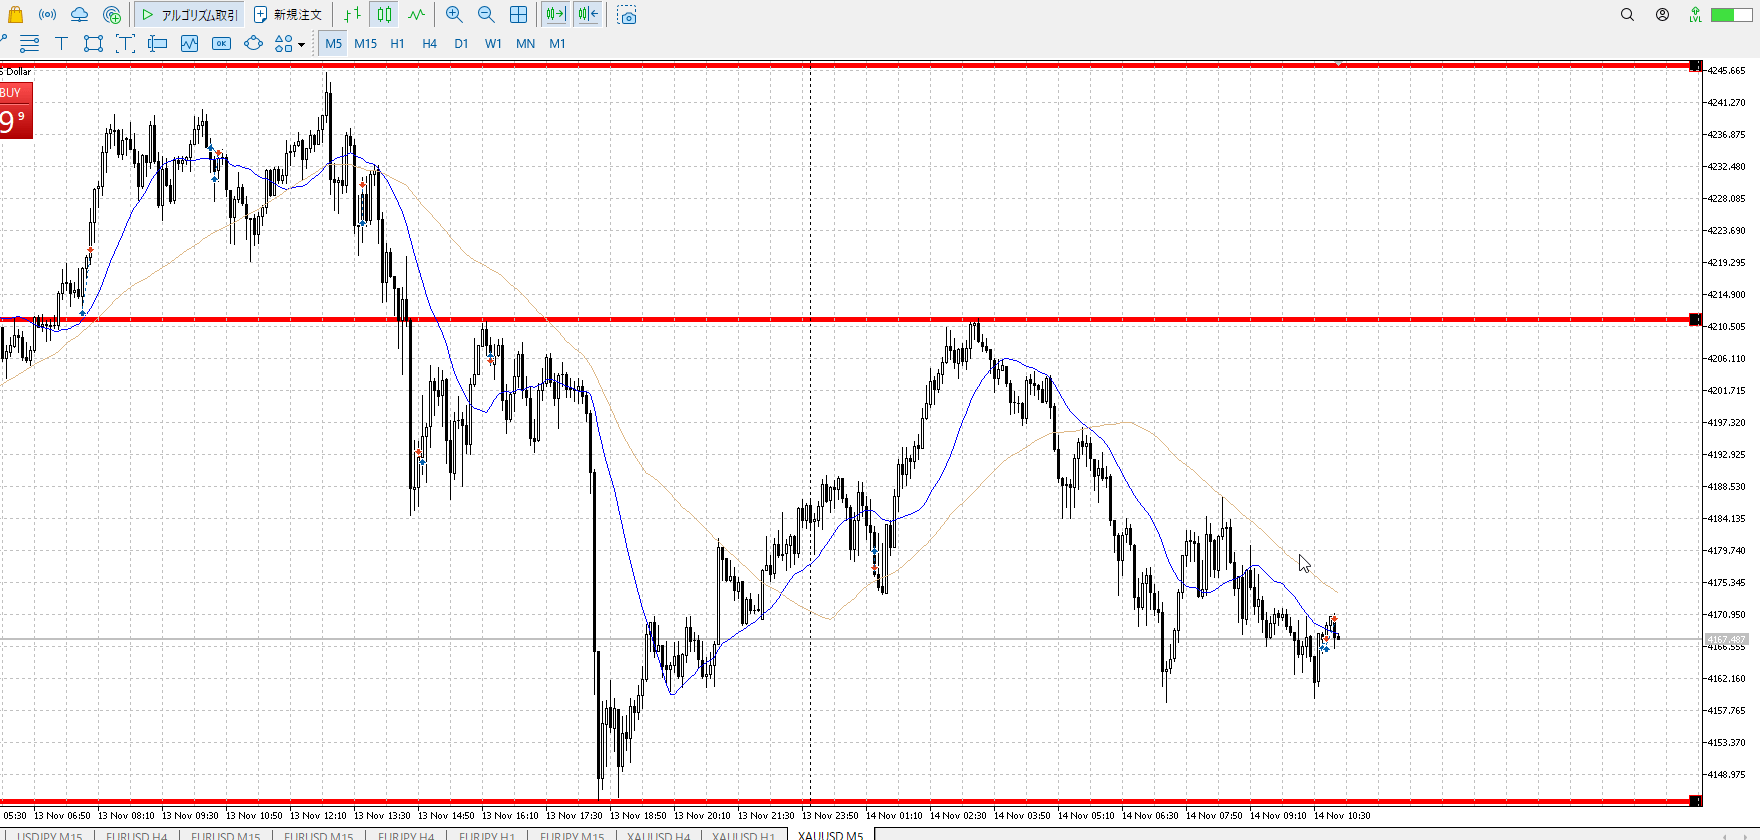Click the zoom out magnifier icon
Screen dimensions: 1760x840
coord(486,15)
